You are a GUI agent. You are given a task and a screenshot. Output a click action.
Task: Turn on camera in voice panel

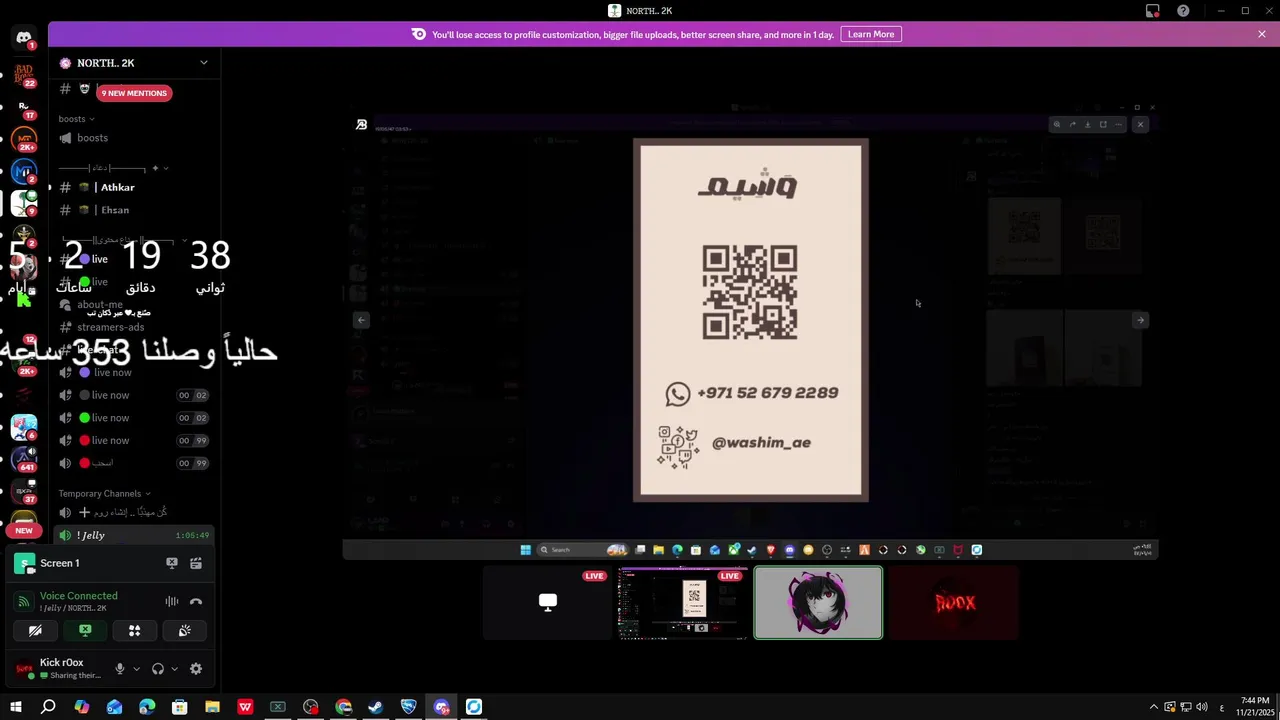35,630
